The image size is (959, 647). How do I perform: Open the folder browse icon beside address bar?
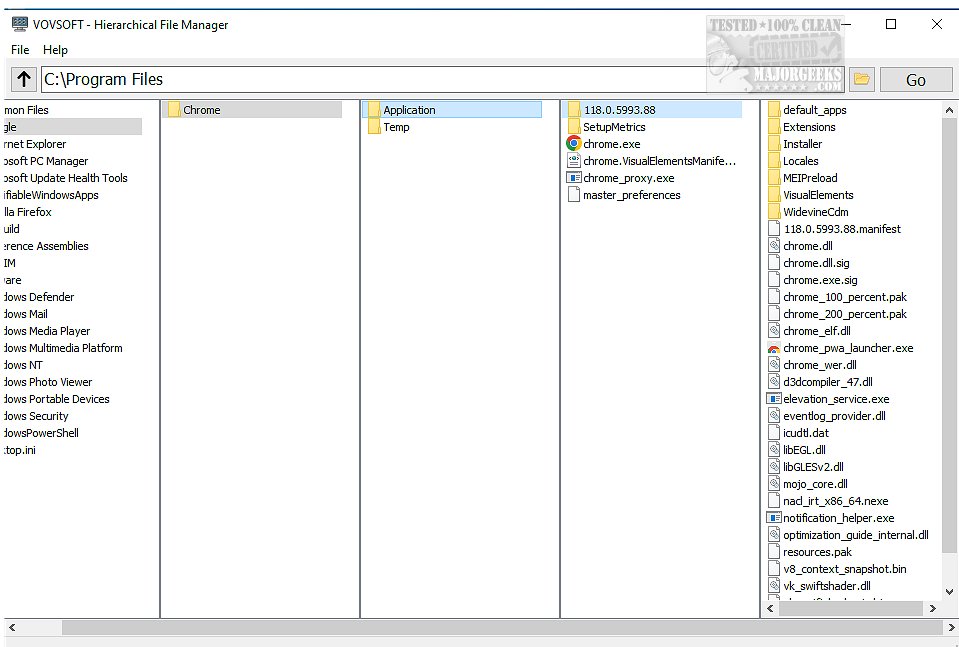862,79
